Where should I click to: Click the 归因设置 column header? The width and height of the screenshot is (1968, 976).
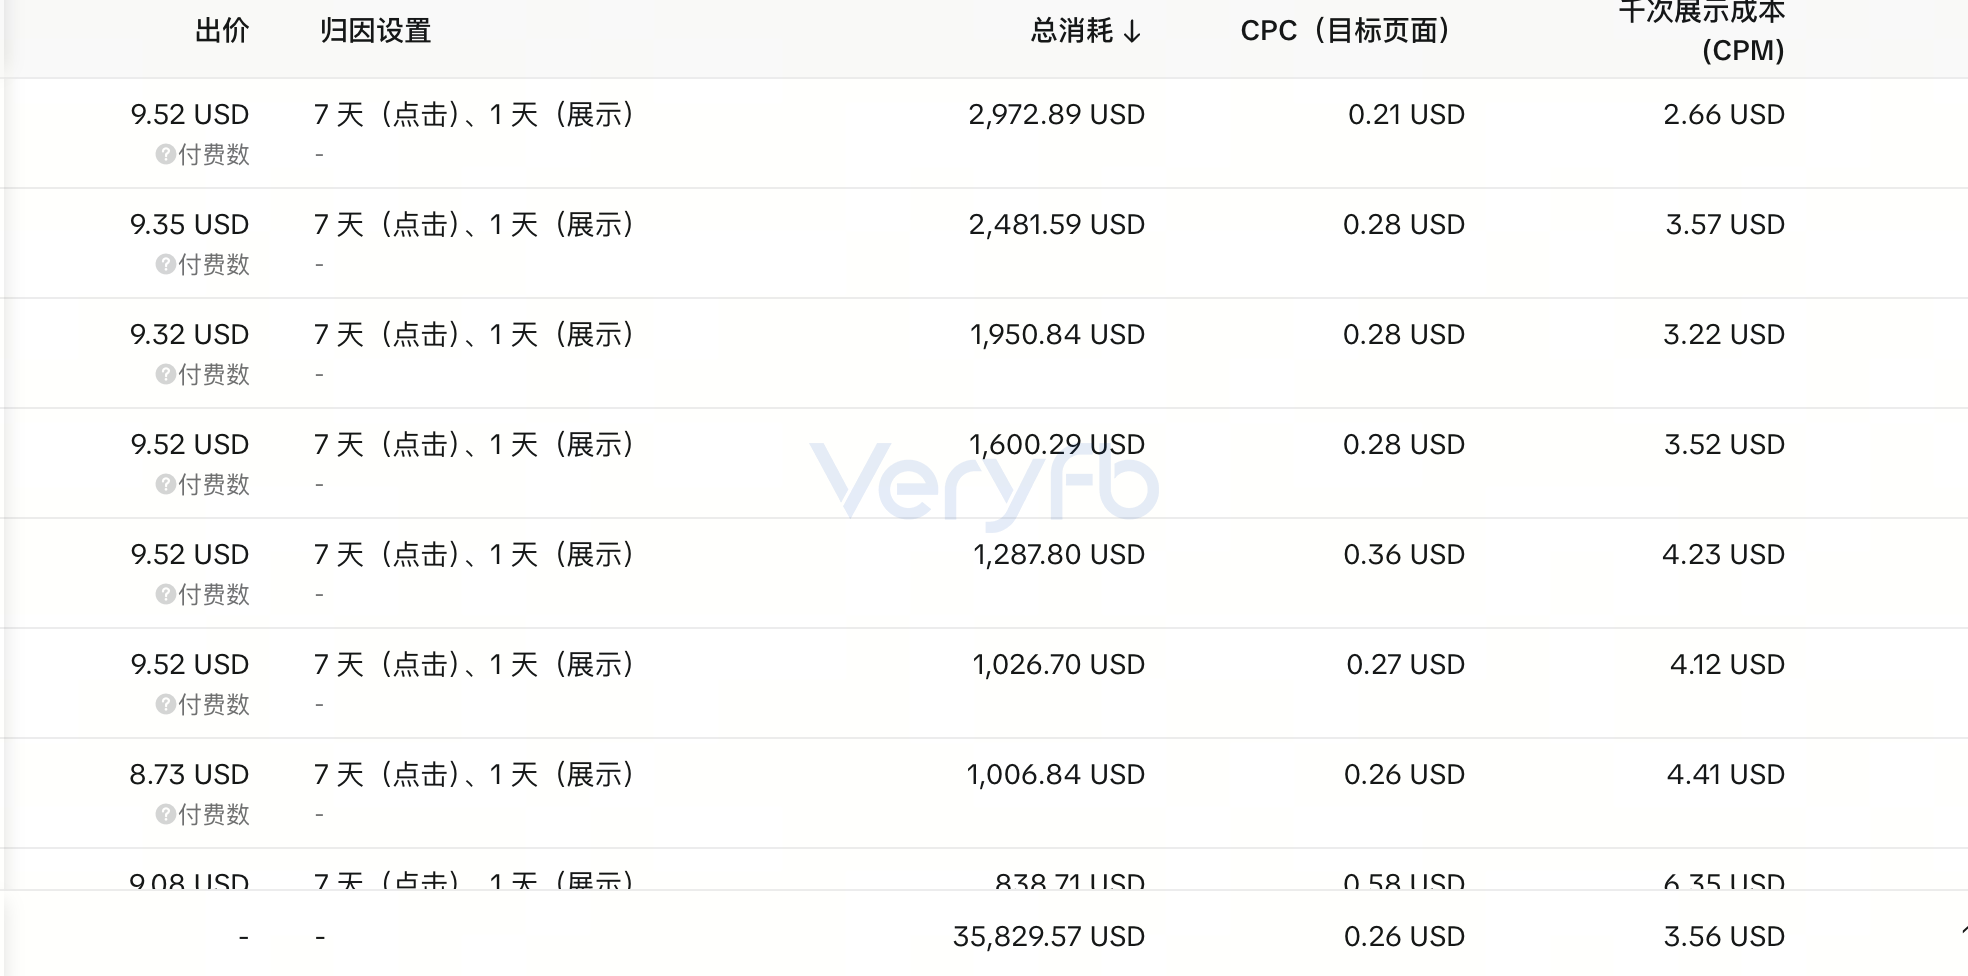pos(375,31)
